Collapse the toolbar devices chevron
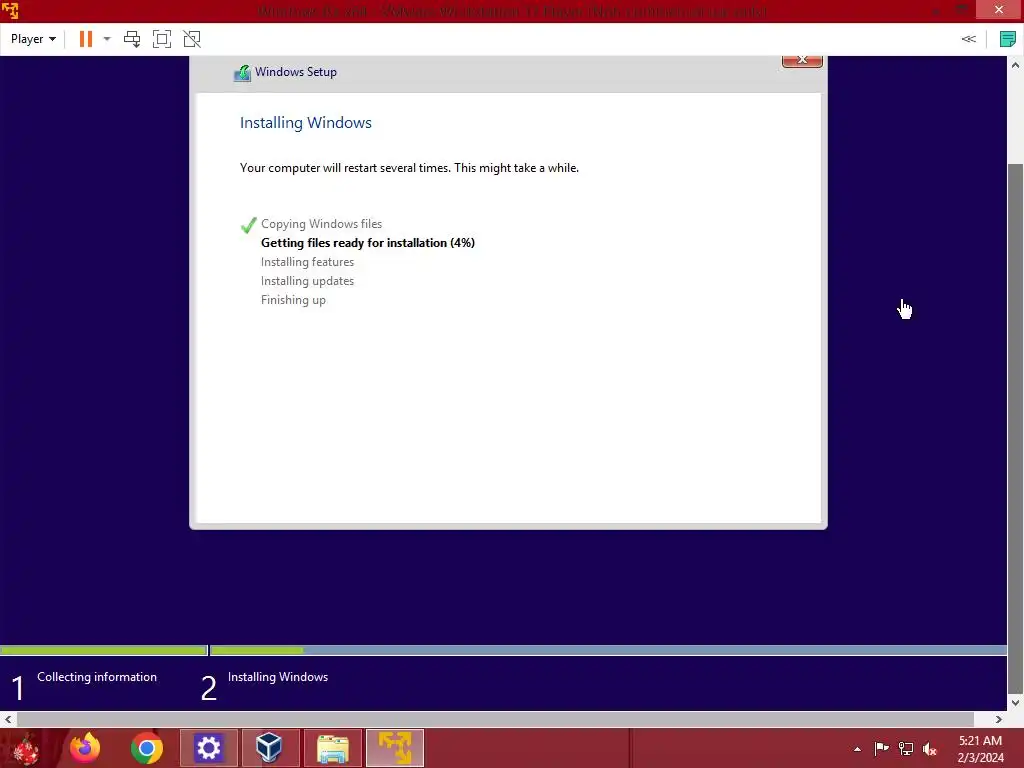Image resolution: width=1024 pixels, height=768 pixels. click(x=968, y=39)
